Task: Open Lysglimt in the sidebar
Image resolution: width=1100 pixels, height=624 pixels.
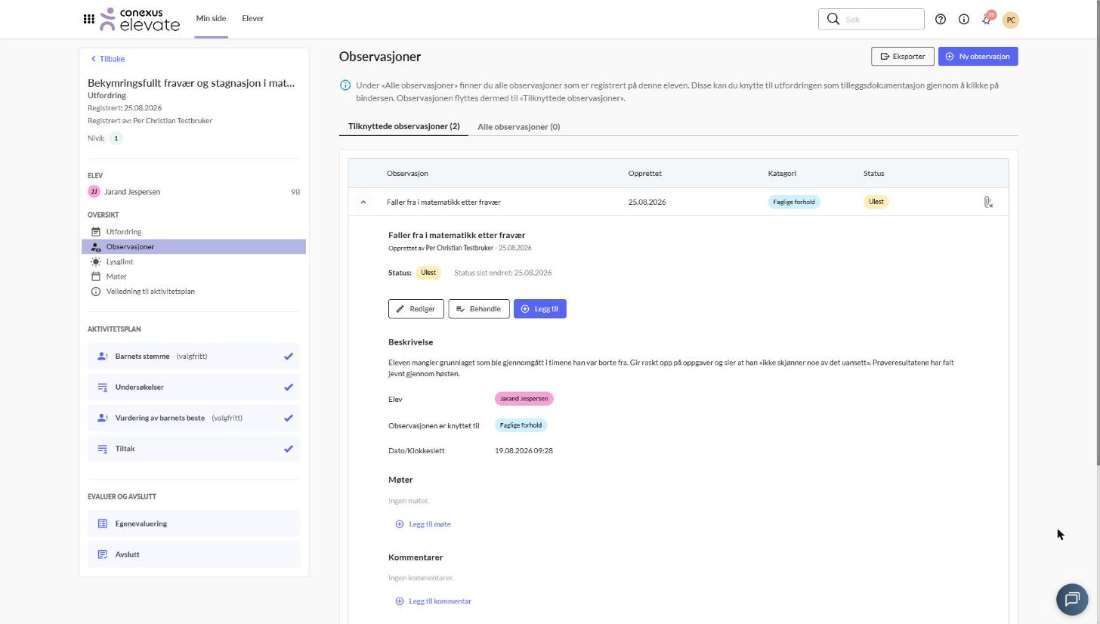Action: pyautogui.click(x=194, y=262)
